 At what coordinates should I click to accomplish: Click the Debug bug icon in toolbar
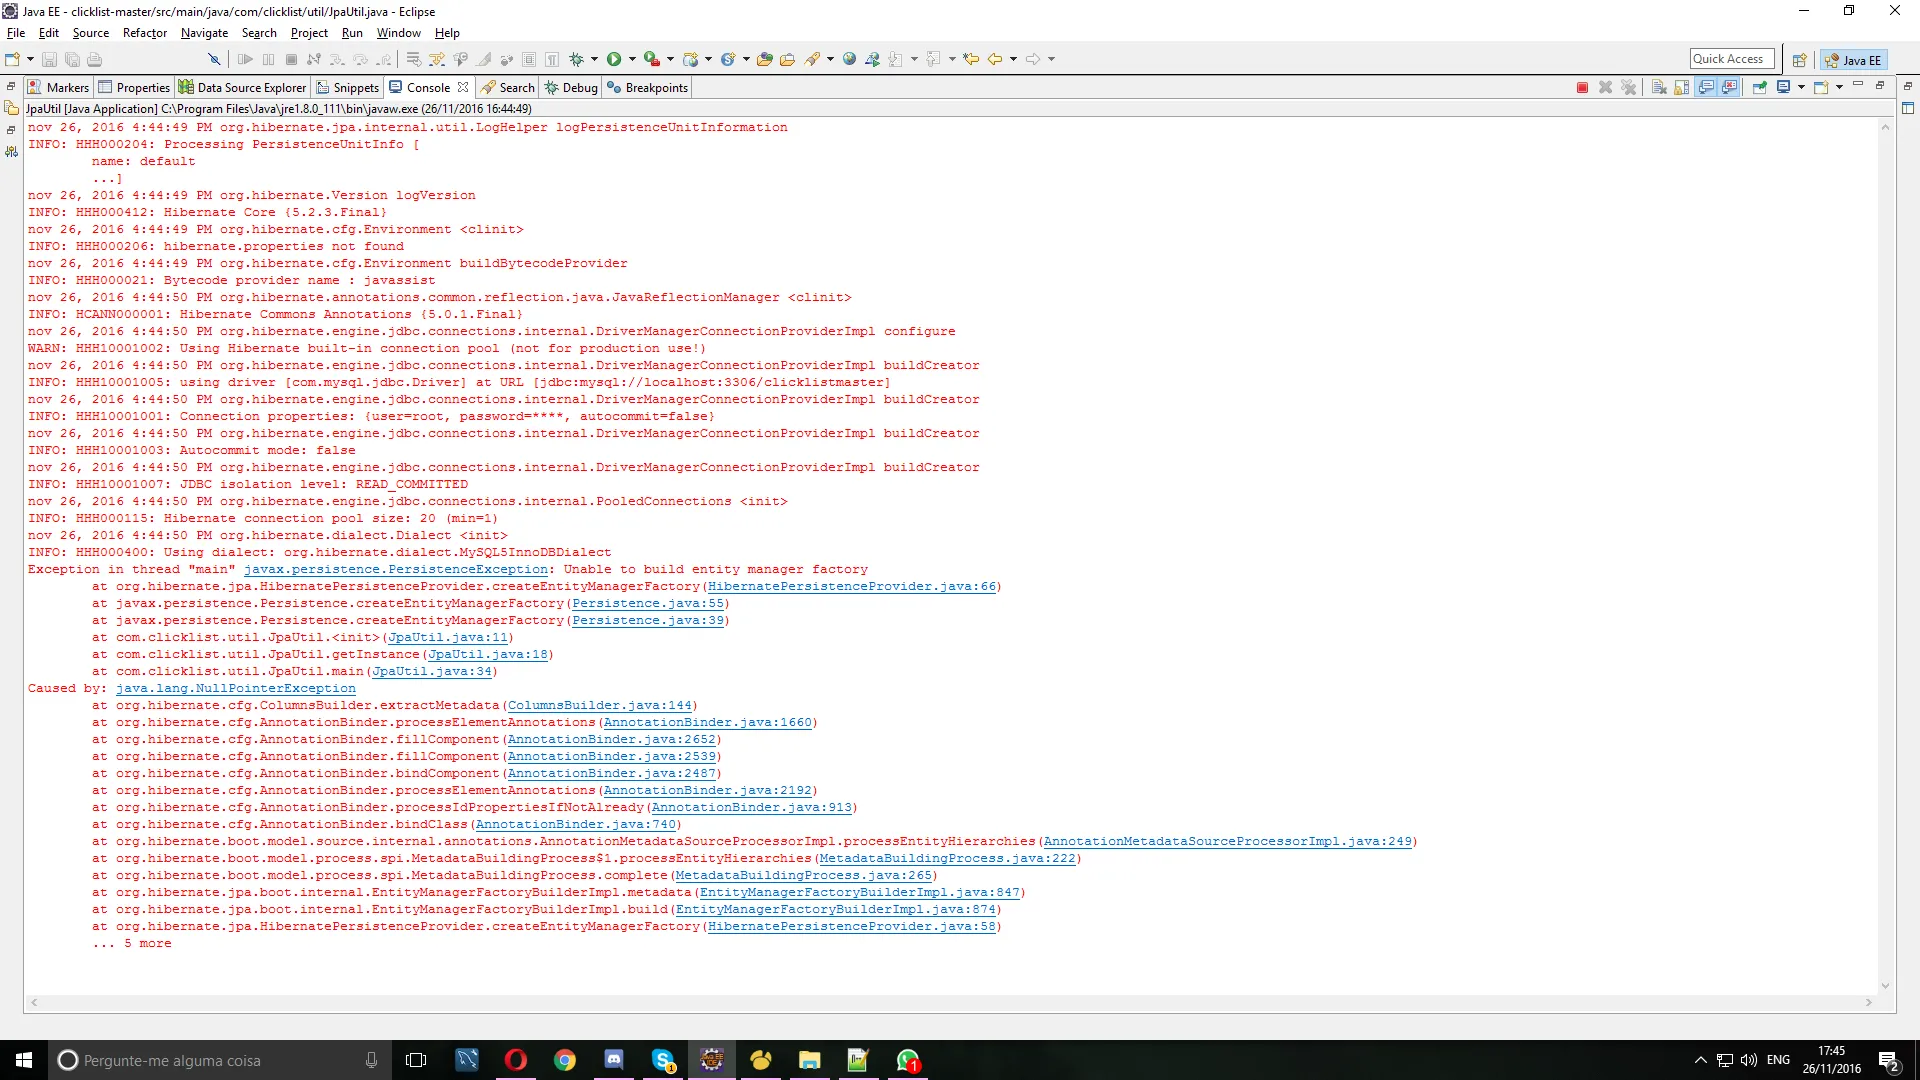[577, 59]
